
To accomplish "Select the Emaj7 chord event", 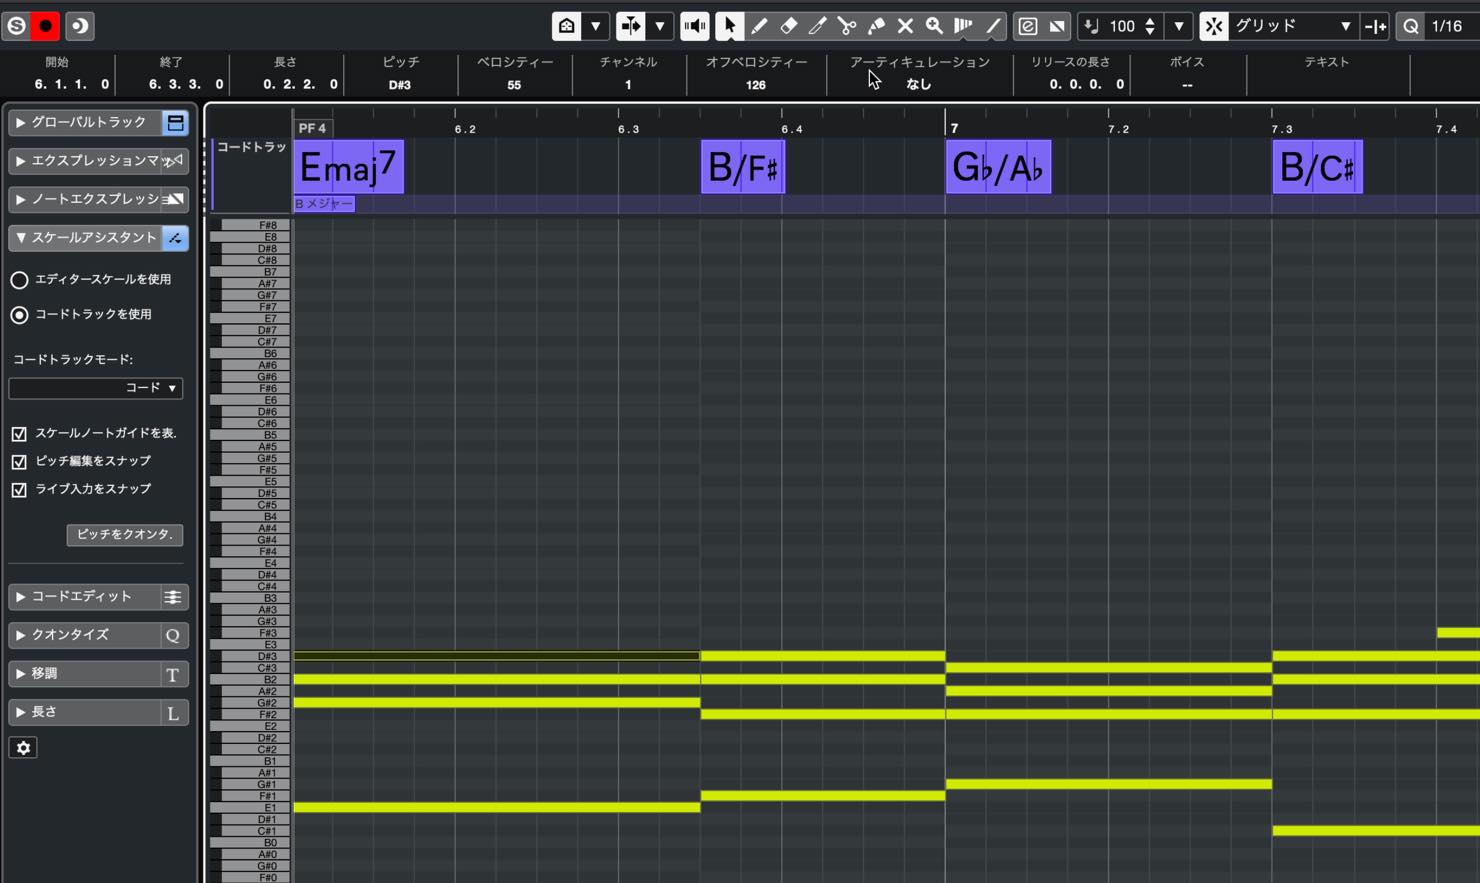I will (349, 167).
